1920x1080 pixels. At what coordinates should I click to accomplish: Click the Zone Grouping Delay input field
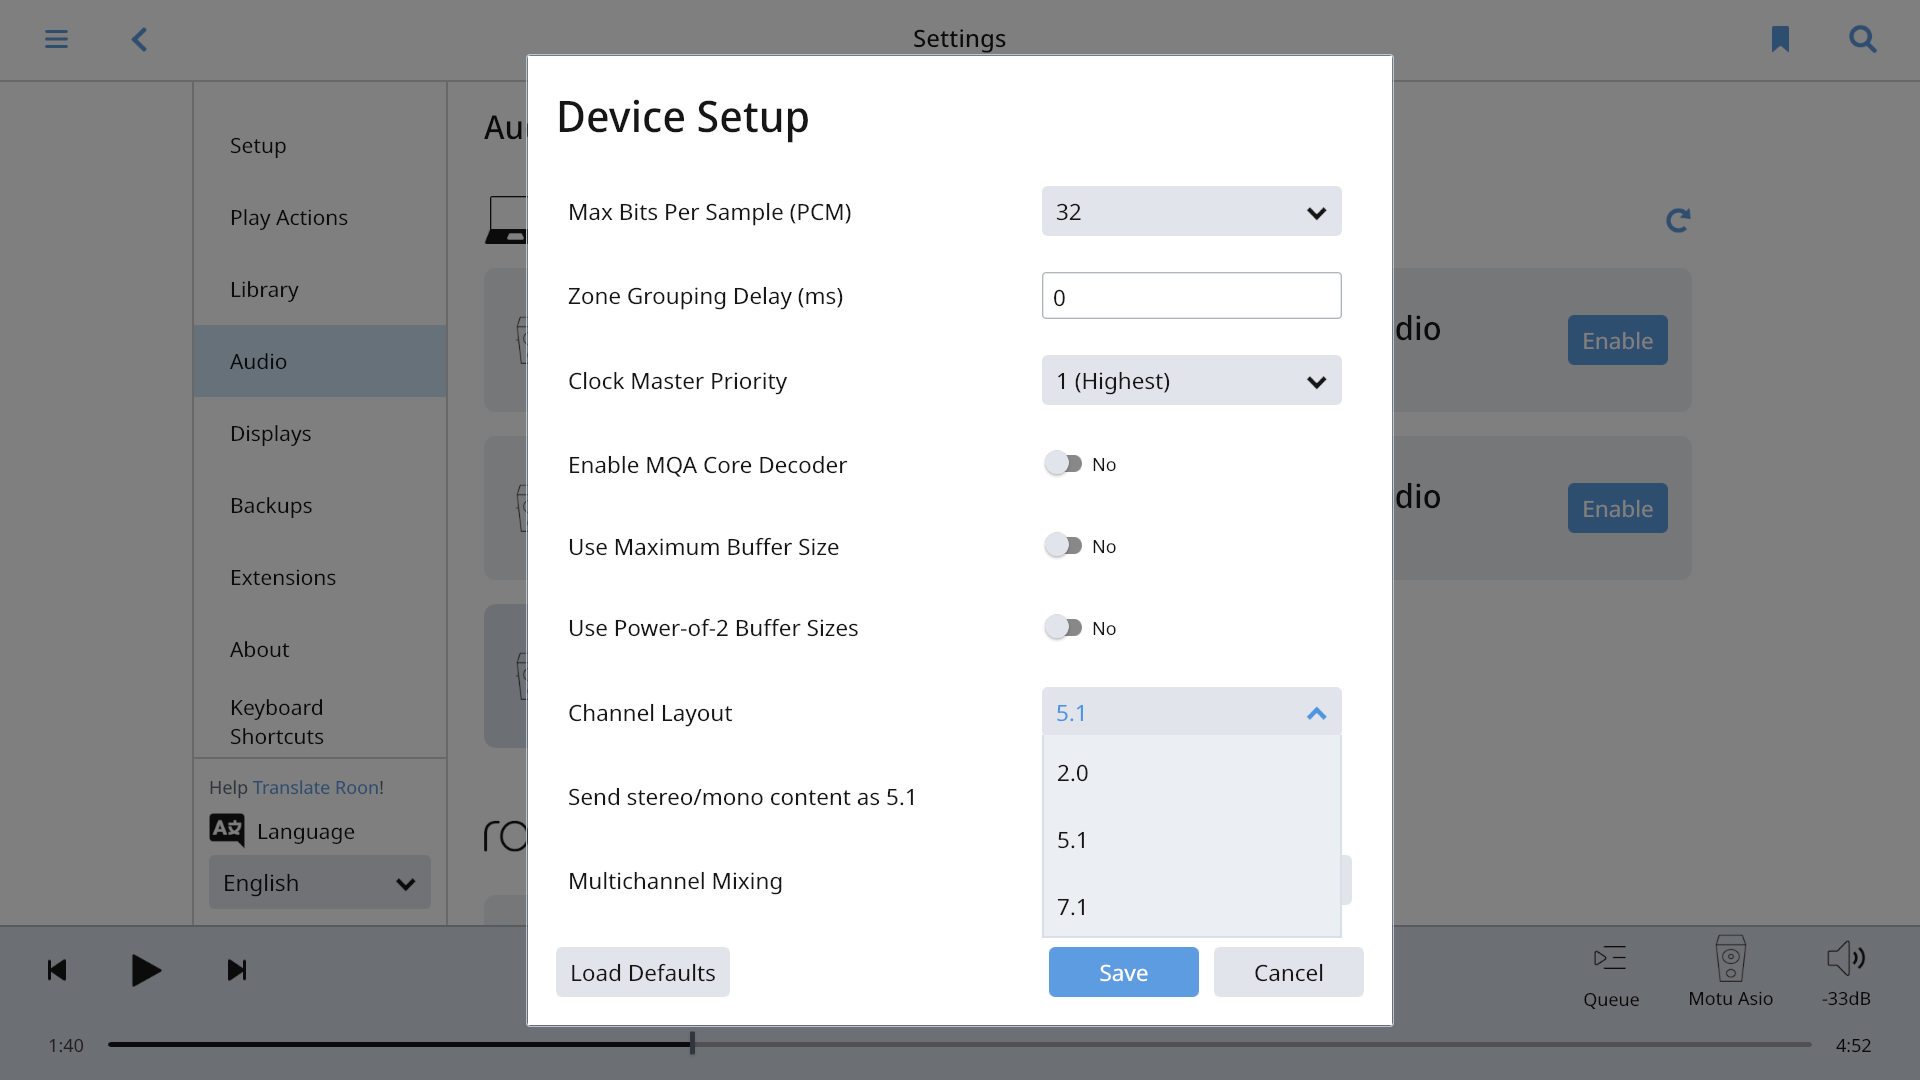point(1191,297)
